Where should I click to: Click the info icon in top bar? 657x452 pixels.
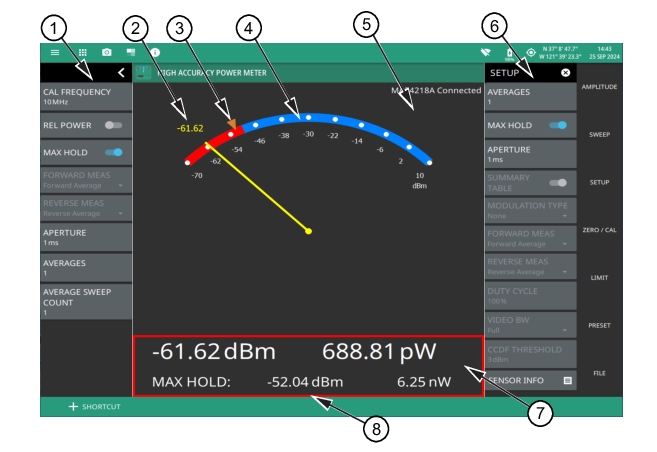156,51
